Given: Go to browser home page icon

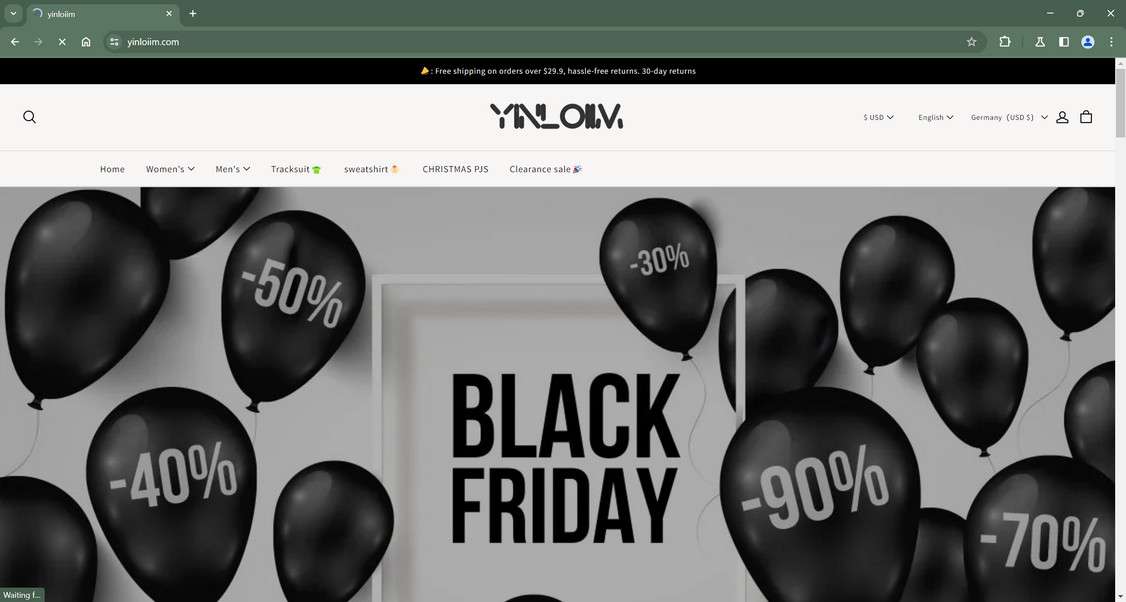Looking at the screenshot, I should [86, 42].
